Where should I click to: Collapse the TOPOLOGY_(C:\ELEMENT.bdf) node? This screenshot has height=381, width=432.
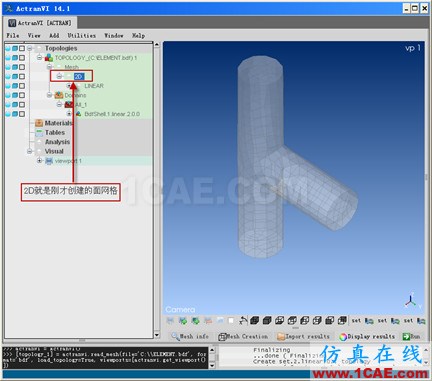[40, 58]
